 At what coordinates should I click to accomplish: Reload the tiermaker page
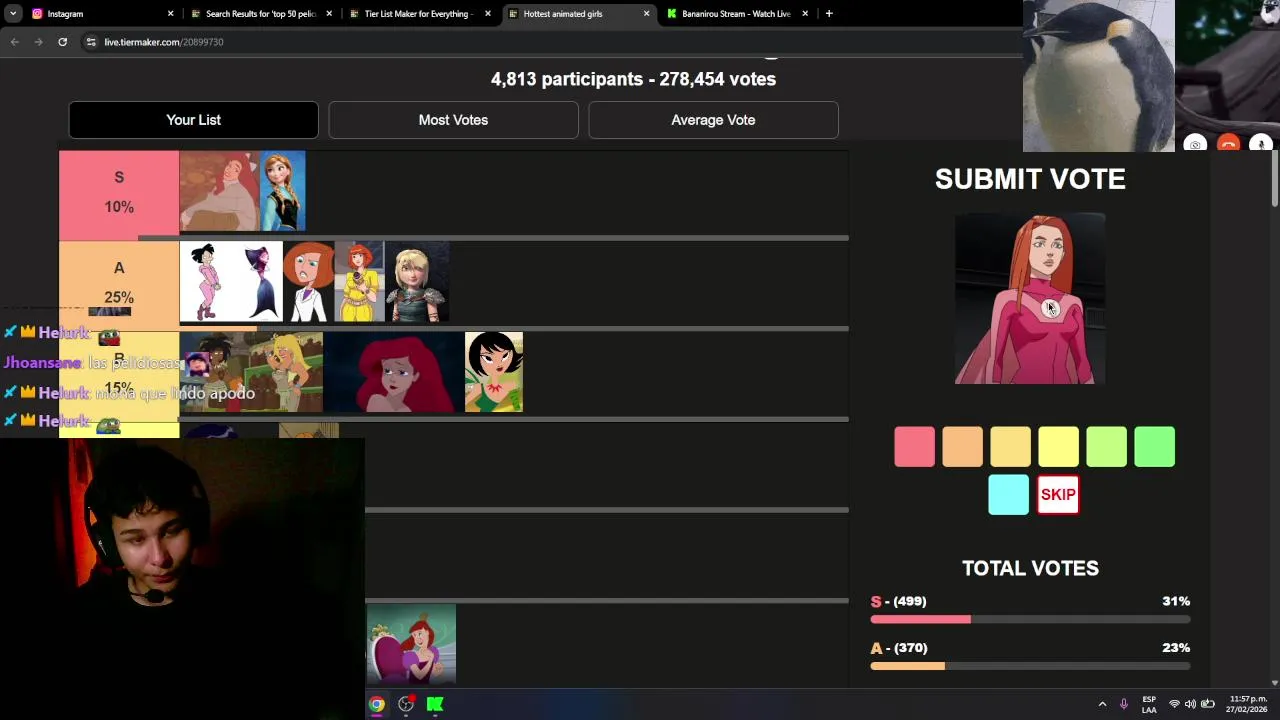(62, 42)
